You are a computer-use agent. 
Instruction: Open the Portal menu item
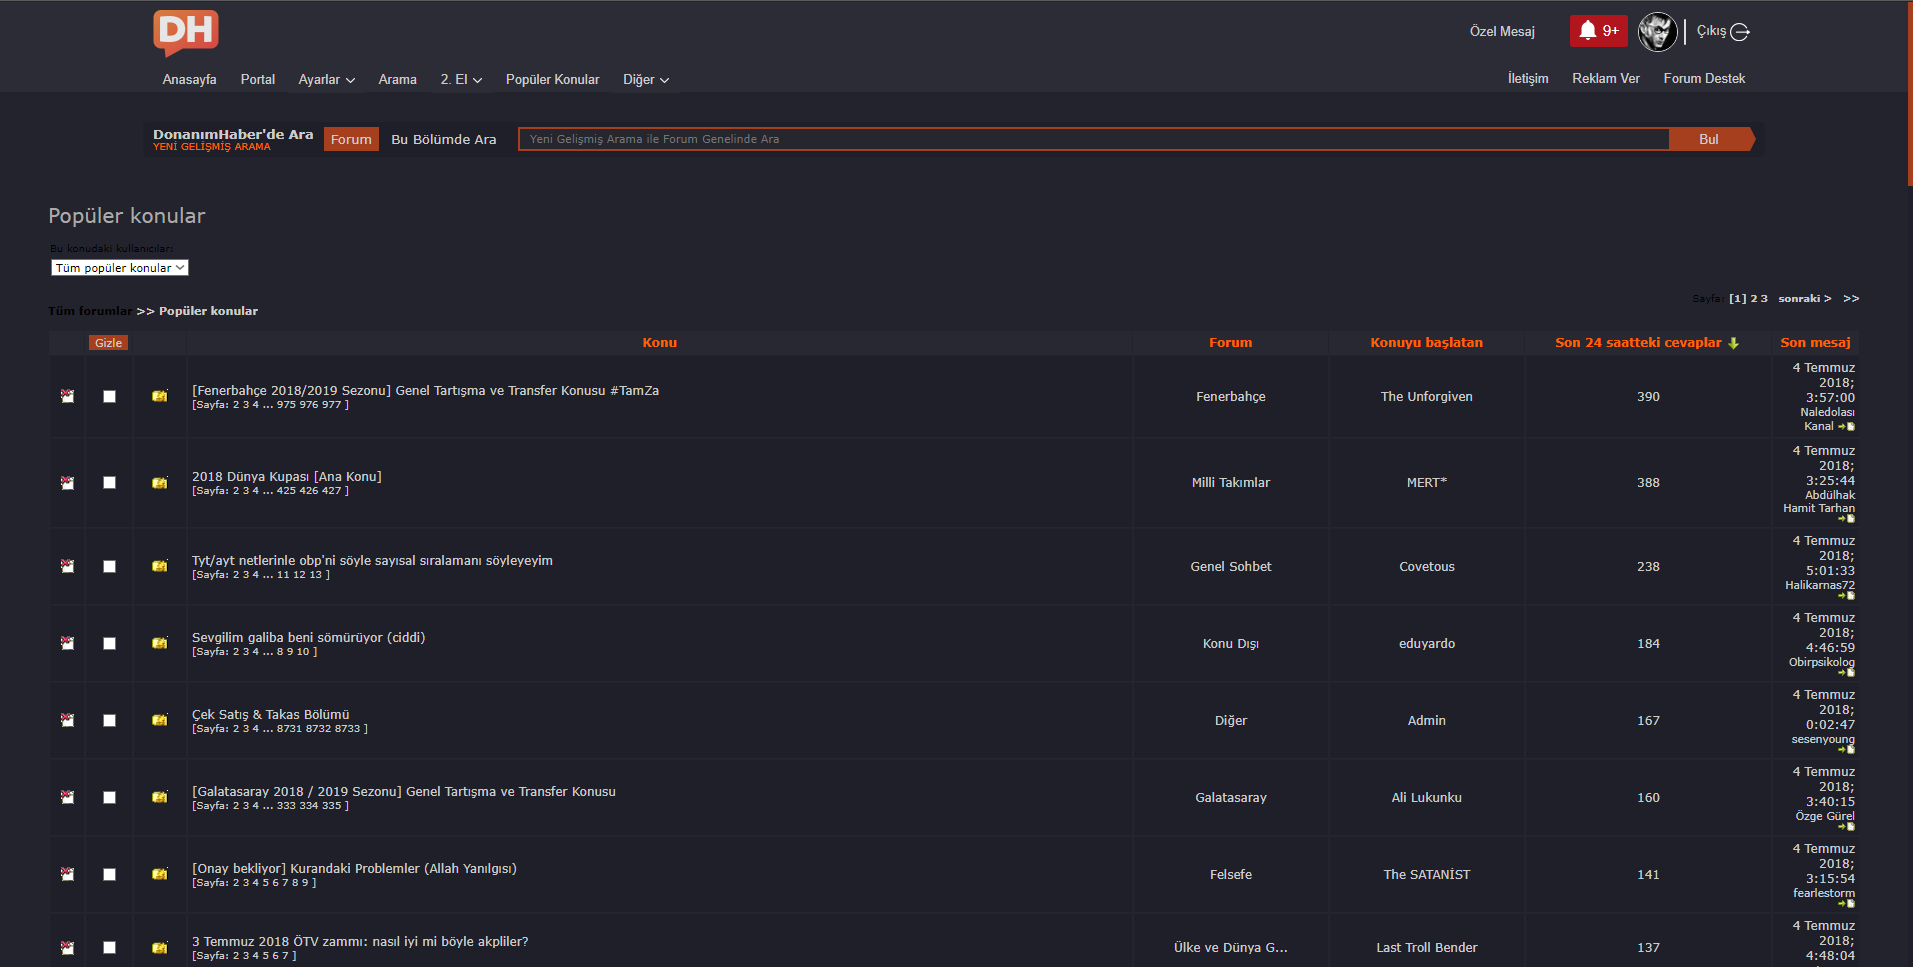[x=258, y=79]
